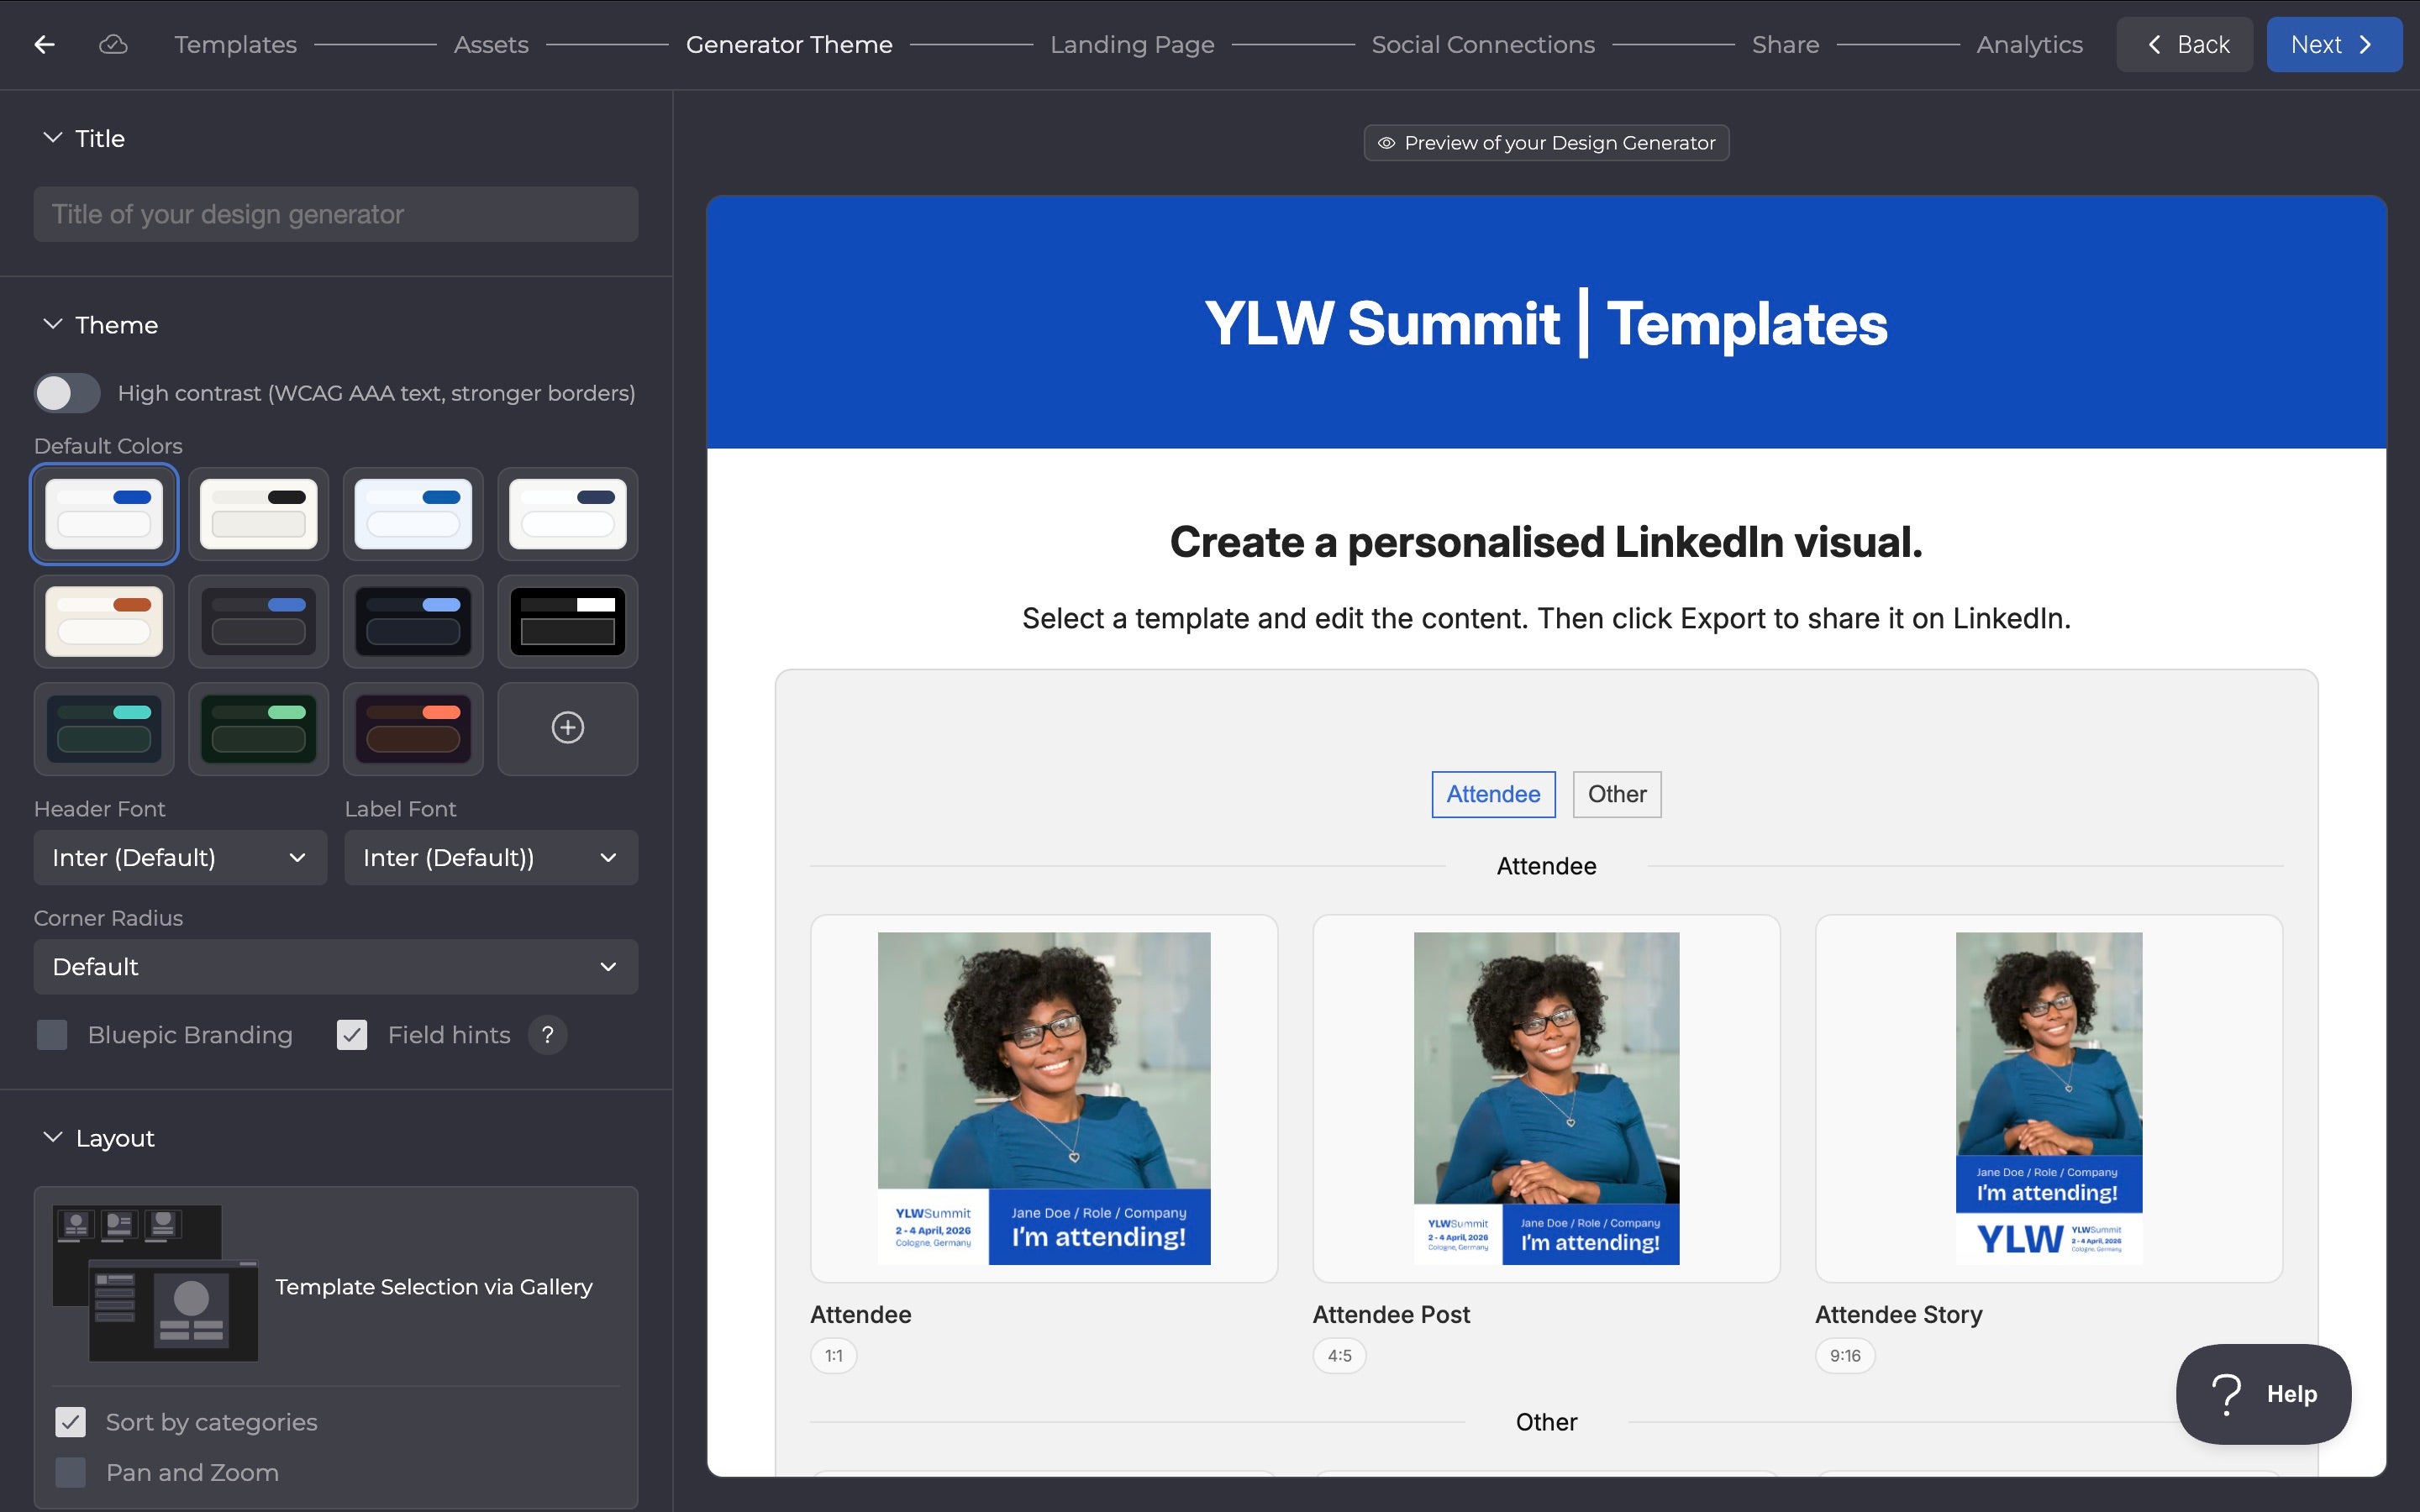
Task: Select the Other category filter
Action: [x=1617, y=794]
